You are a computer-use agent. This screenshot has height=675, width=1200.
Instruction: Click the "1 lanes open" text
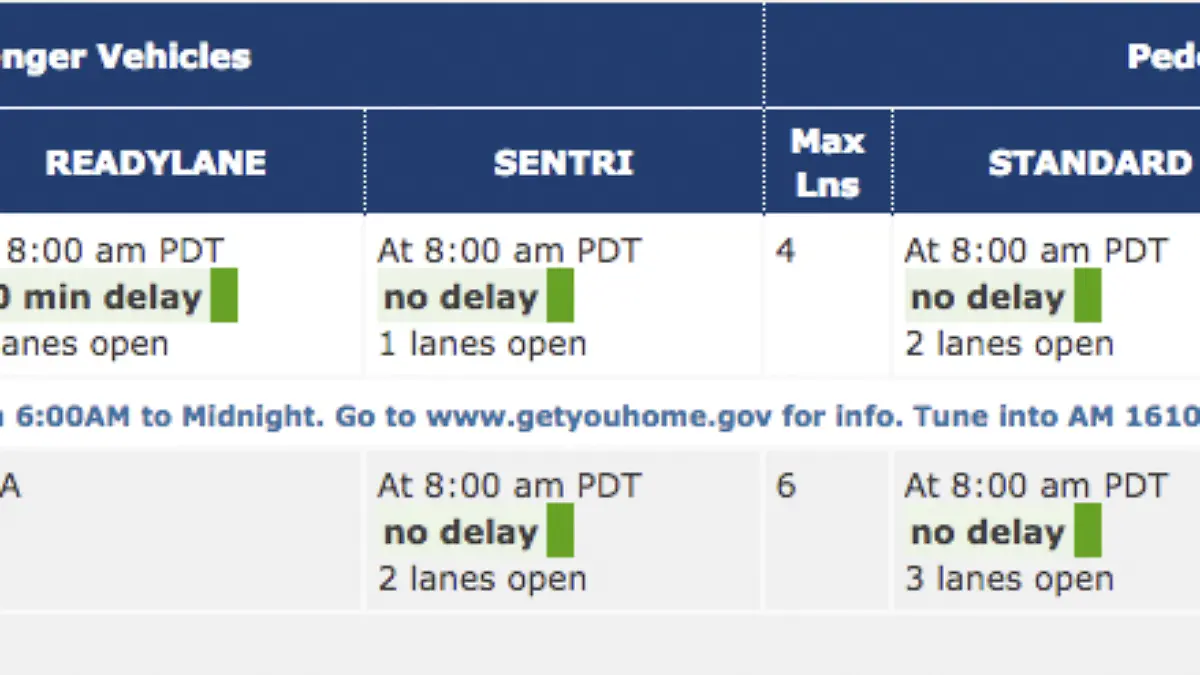point(482,345)
